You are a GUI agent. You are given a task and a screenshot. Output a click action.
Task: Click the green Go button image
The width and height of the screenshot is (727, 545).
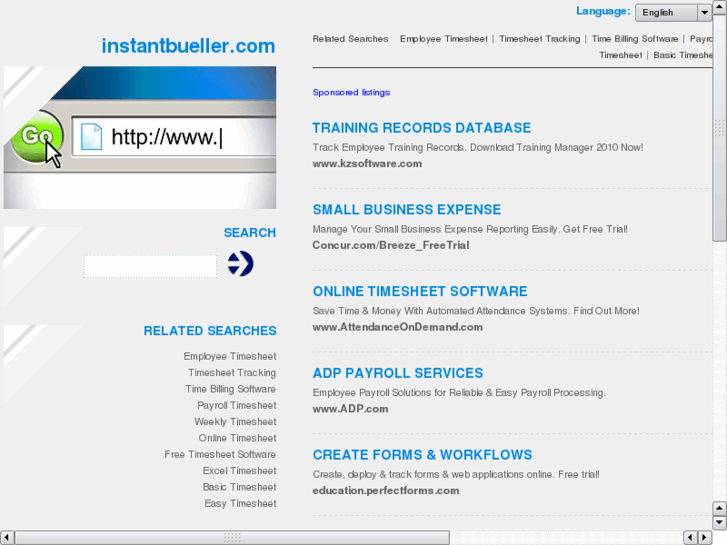37,136
